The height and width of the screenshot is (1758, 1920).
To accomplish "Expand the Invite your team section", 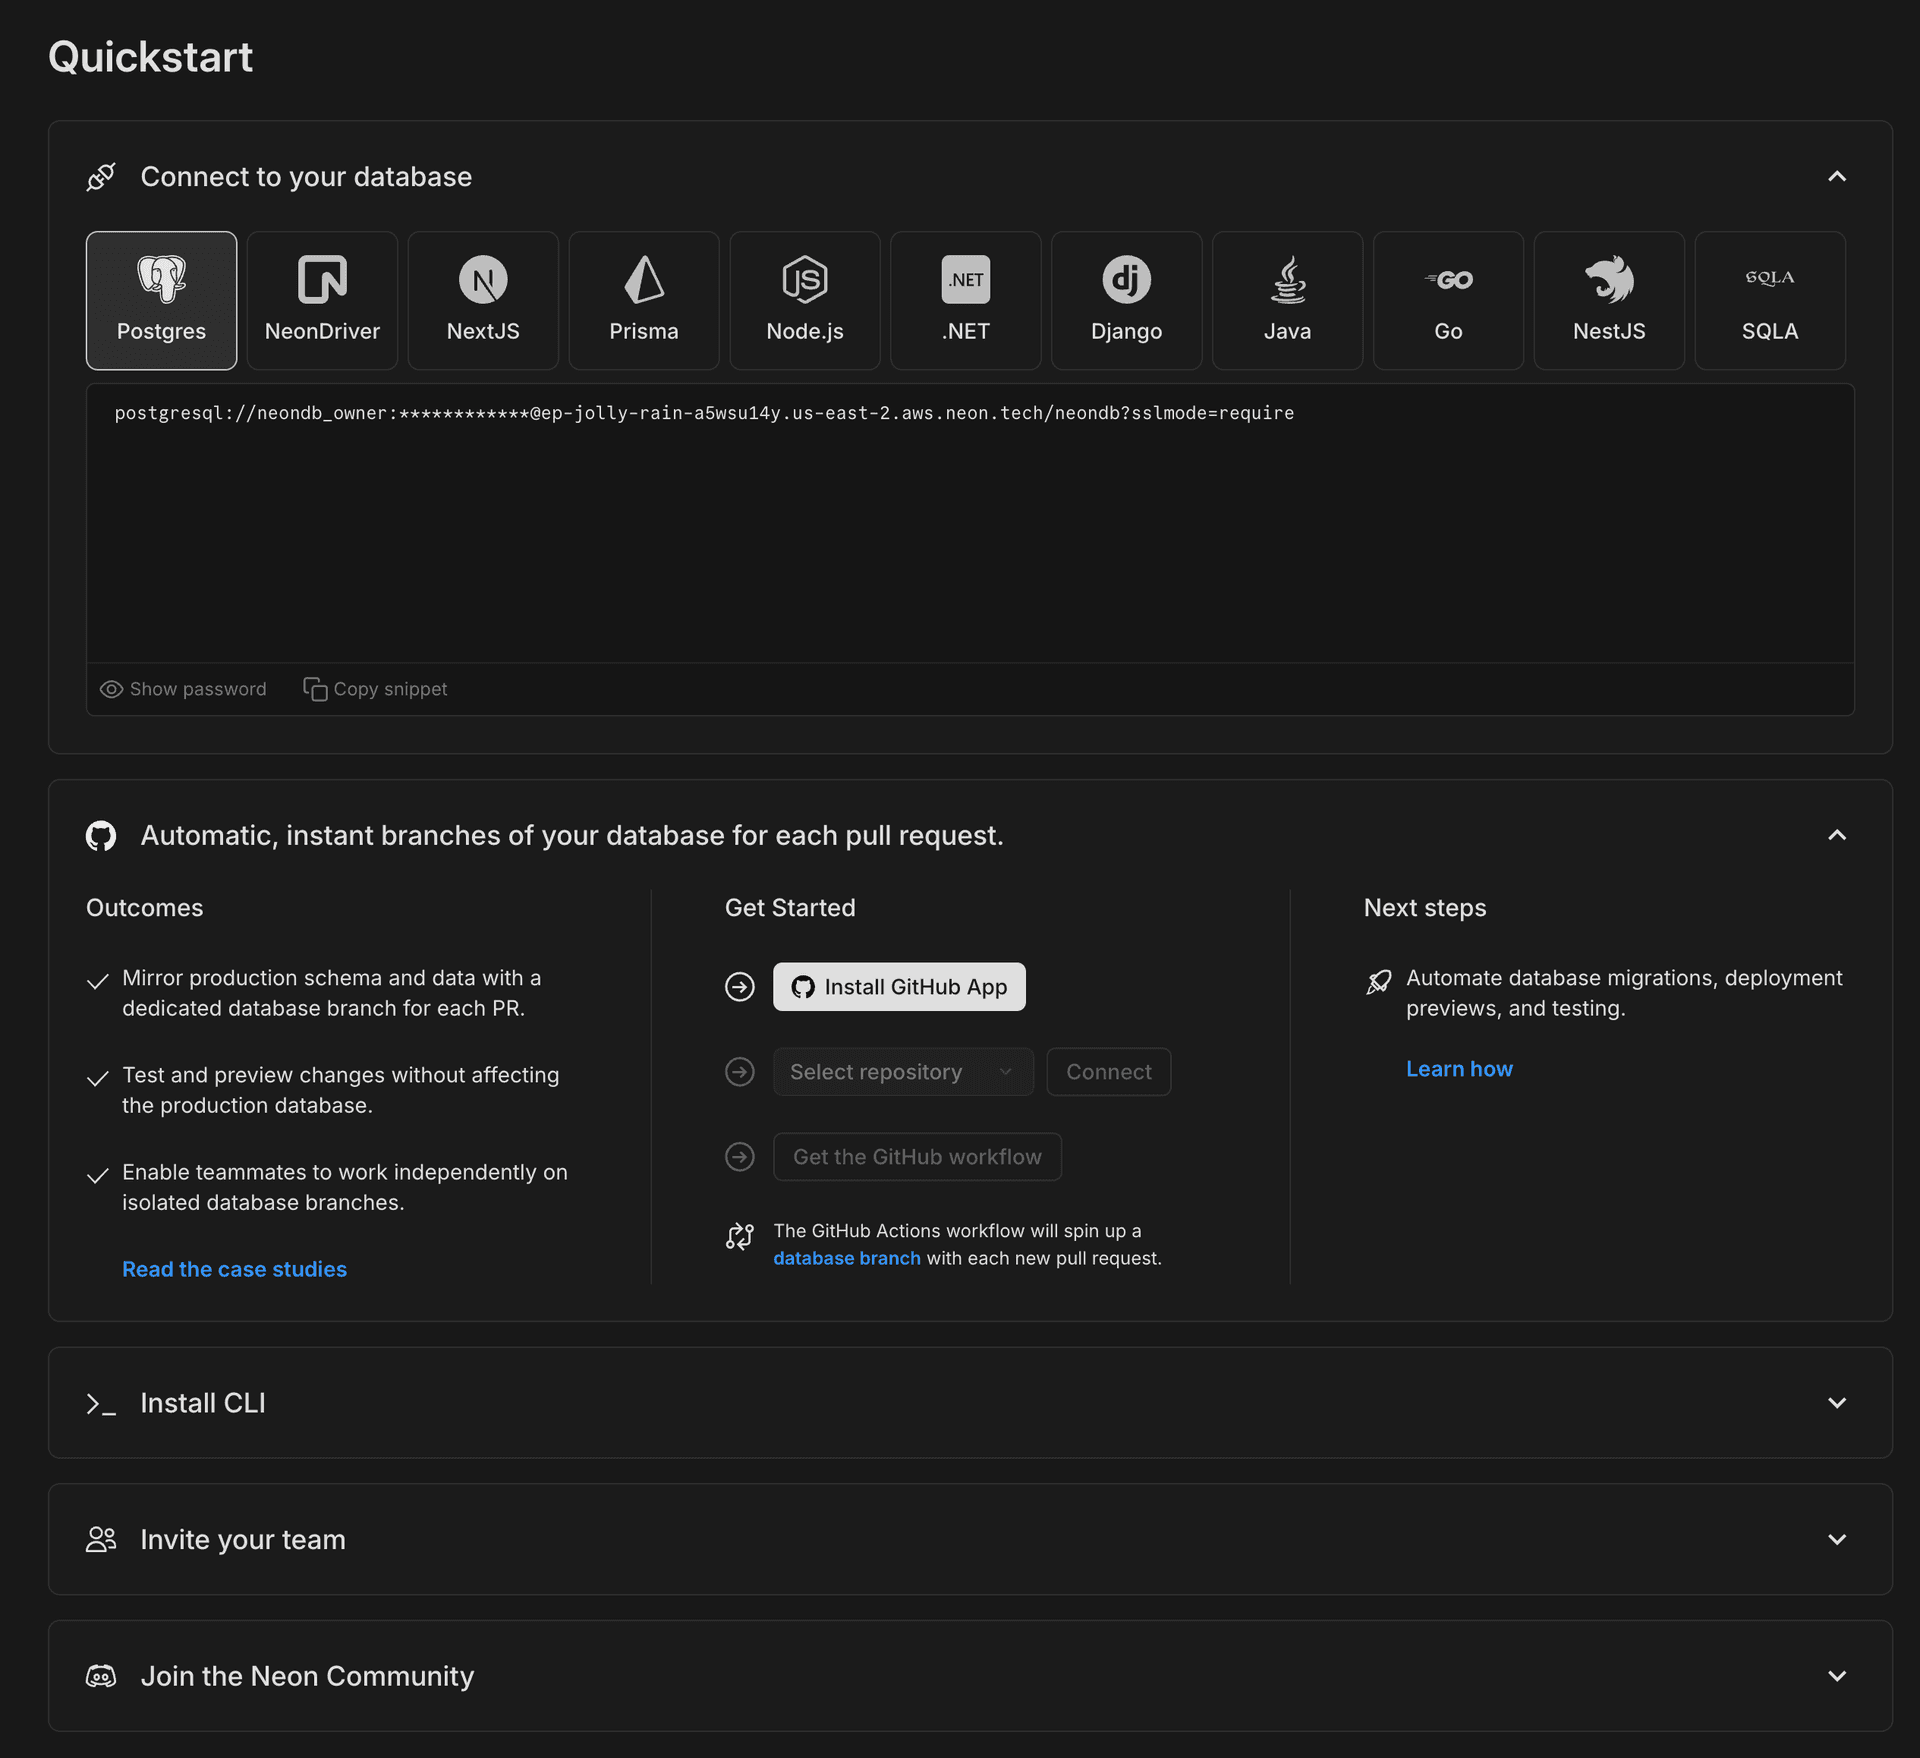I will (x=1838, y=1539).
